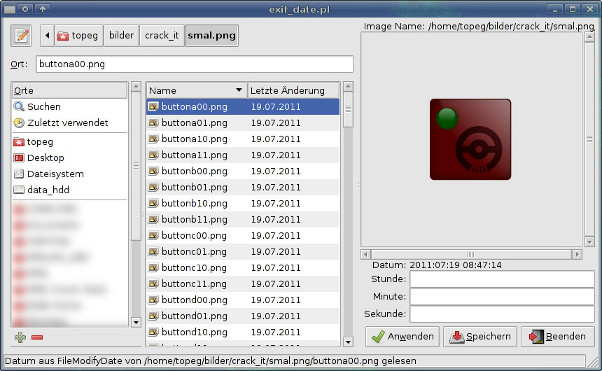Select file buttonc11.png
The image size is (602, 371).
(243, 284)
